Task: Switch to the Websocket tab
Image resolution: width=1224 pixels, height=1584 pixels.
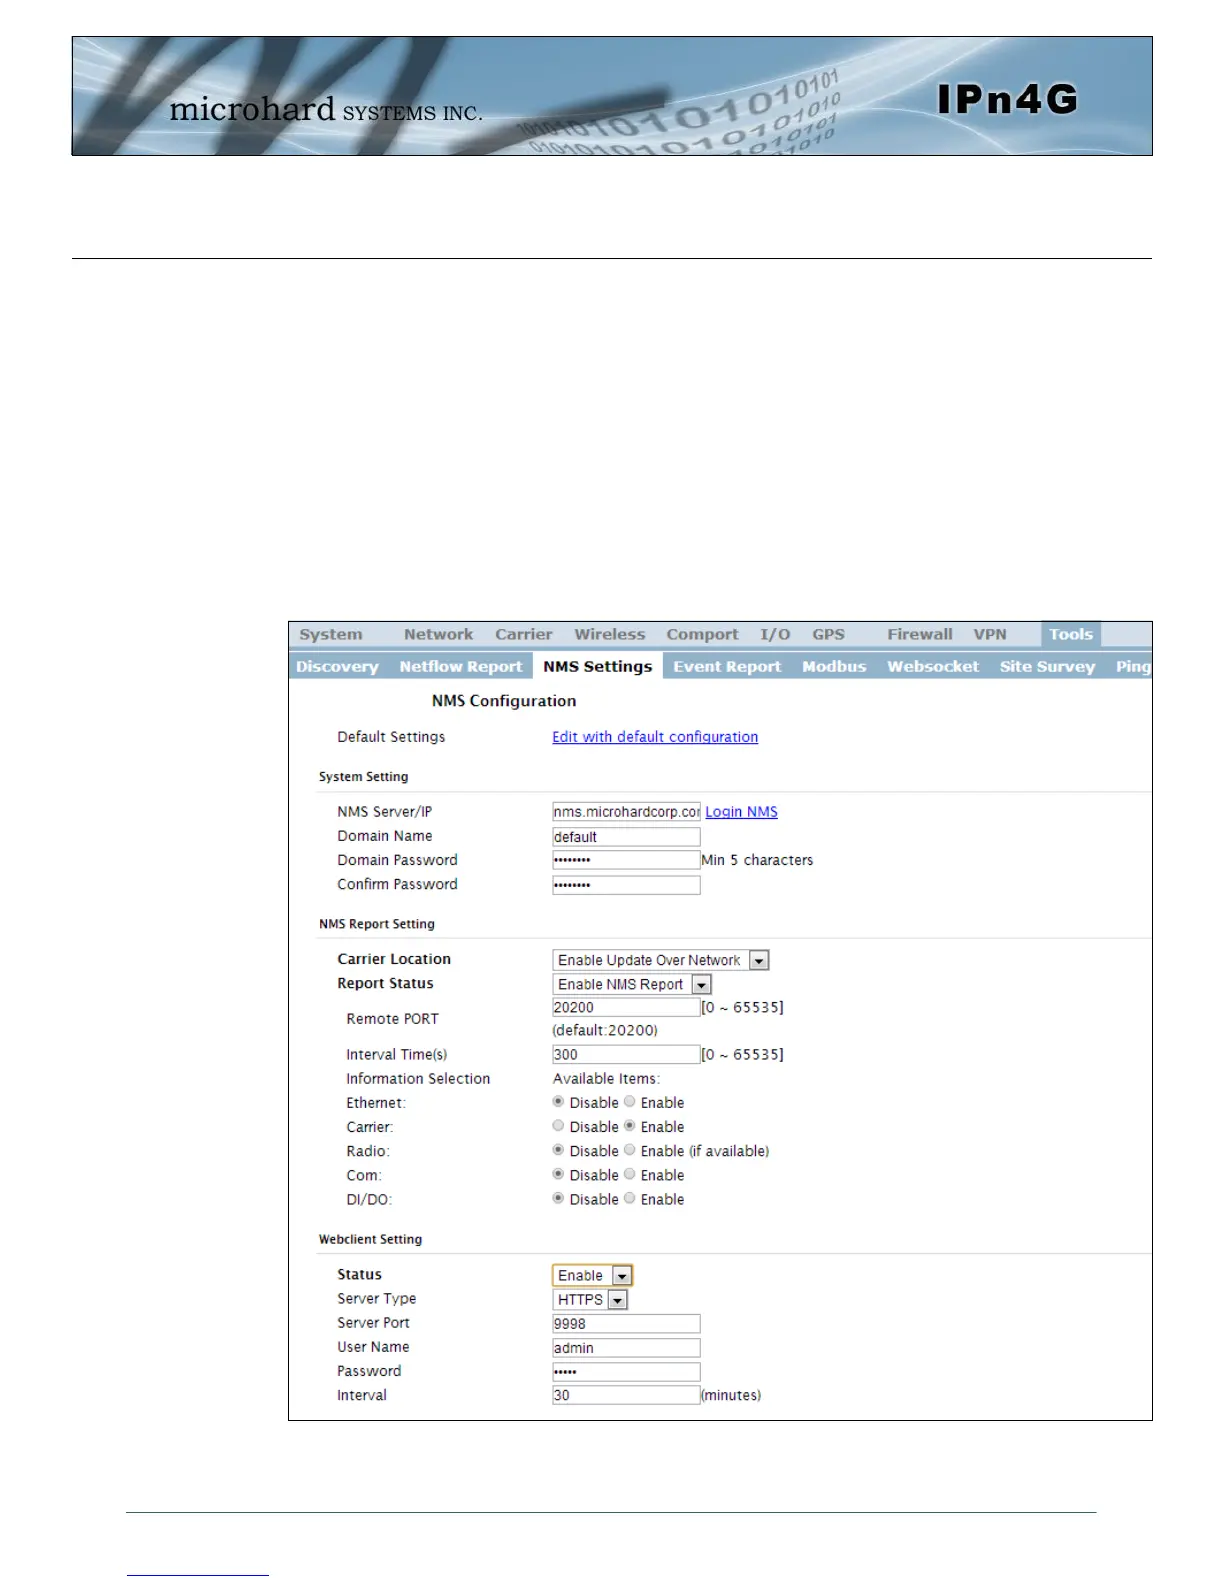Action: (x=933, y=666)
